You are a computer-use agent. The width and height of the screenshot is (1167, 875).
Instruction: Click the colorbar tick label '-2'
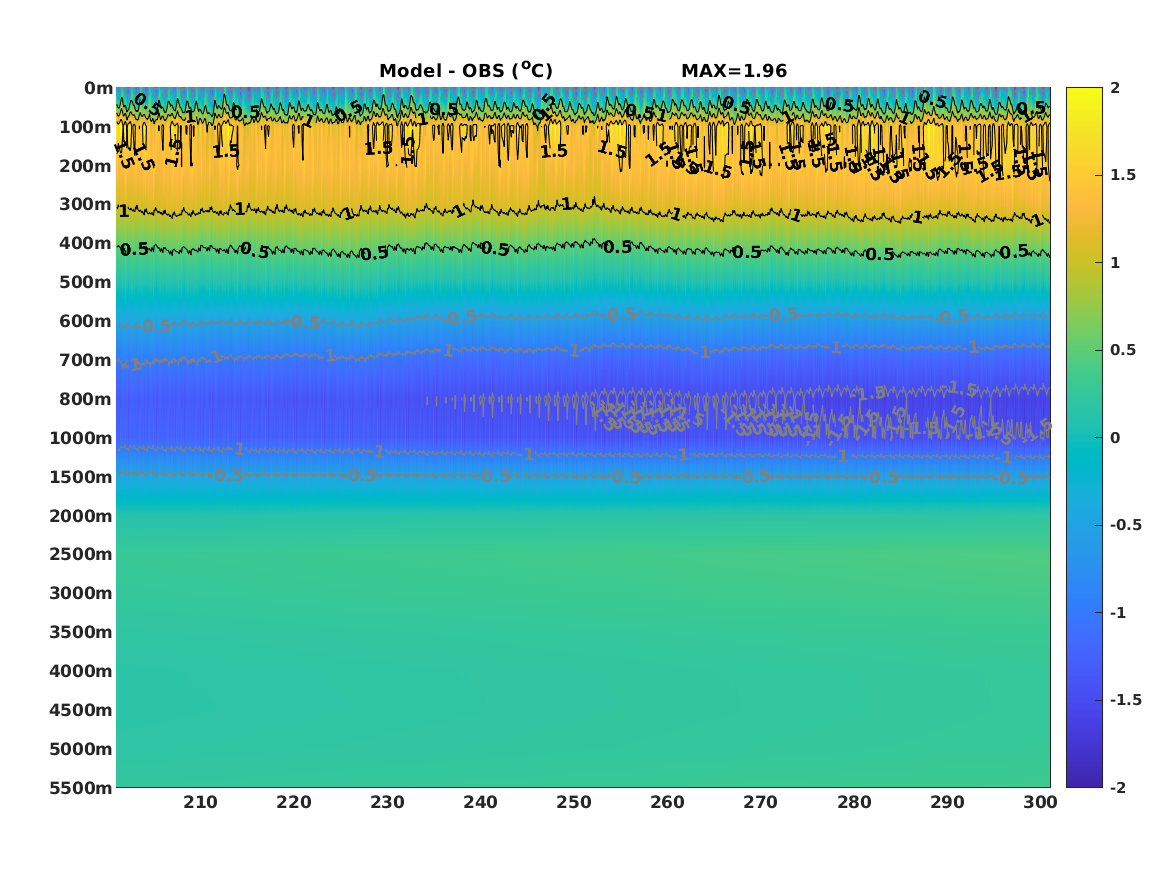pyautogui.click(x=1118, y=788)
